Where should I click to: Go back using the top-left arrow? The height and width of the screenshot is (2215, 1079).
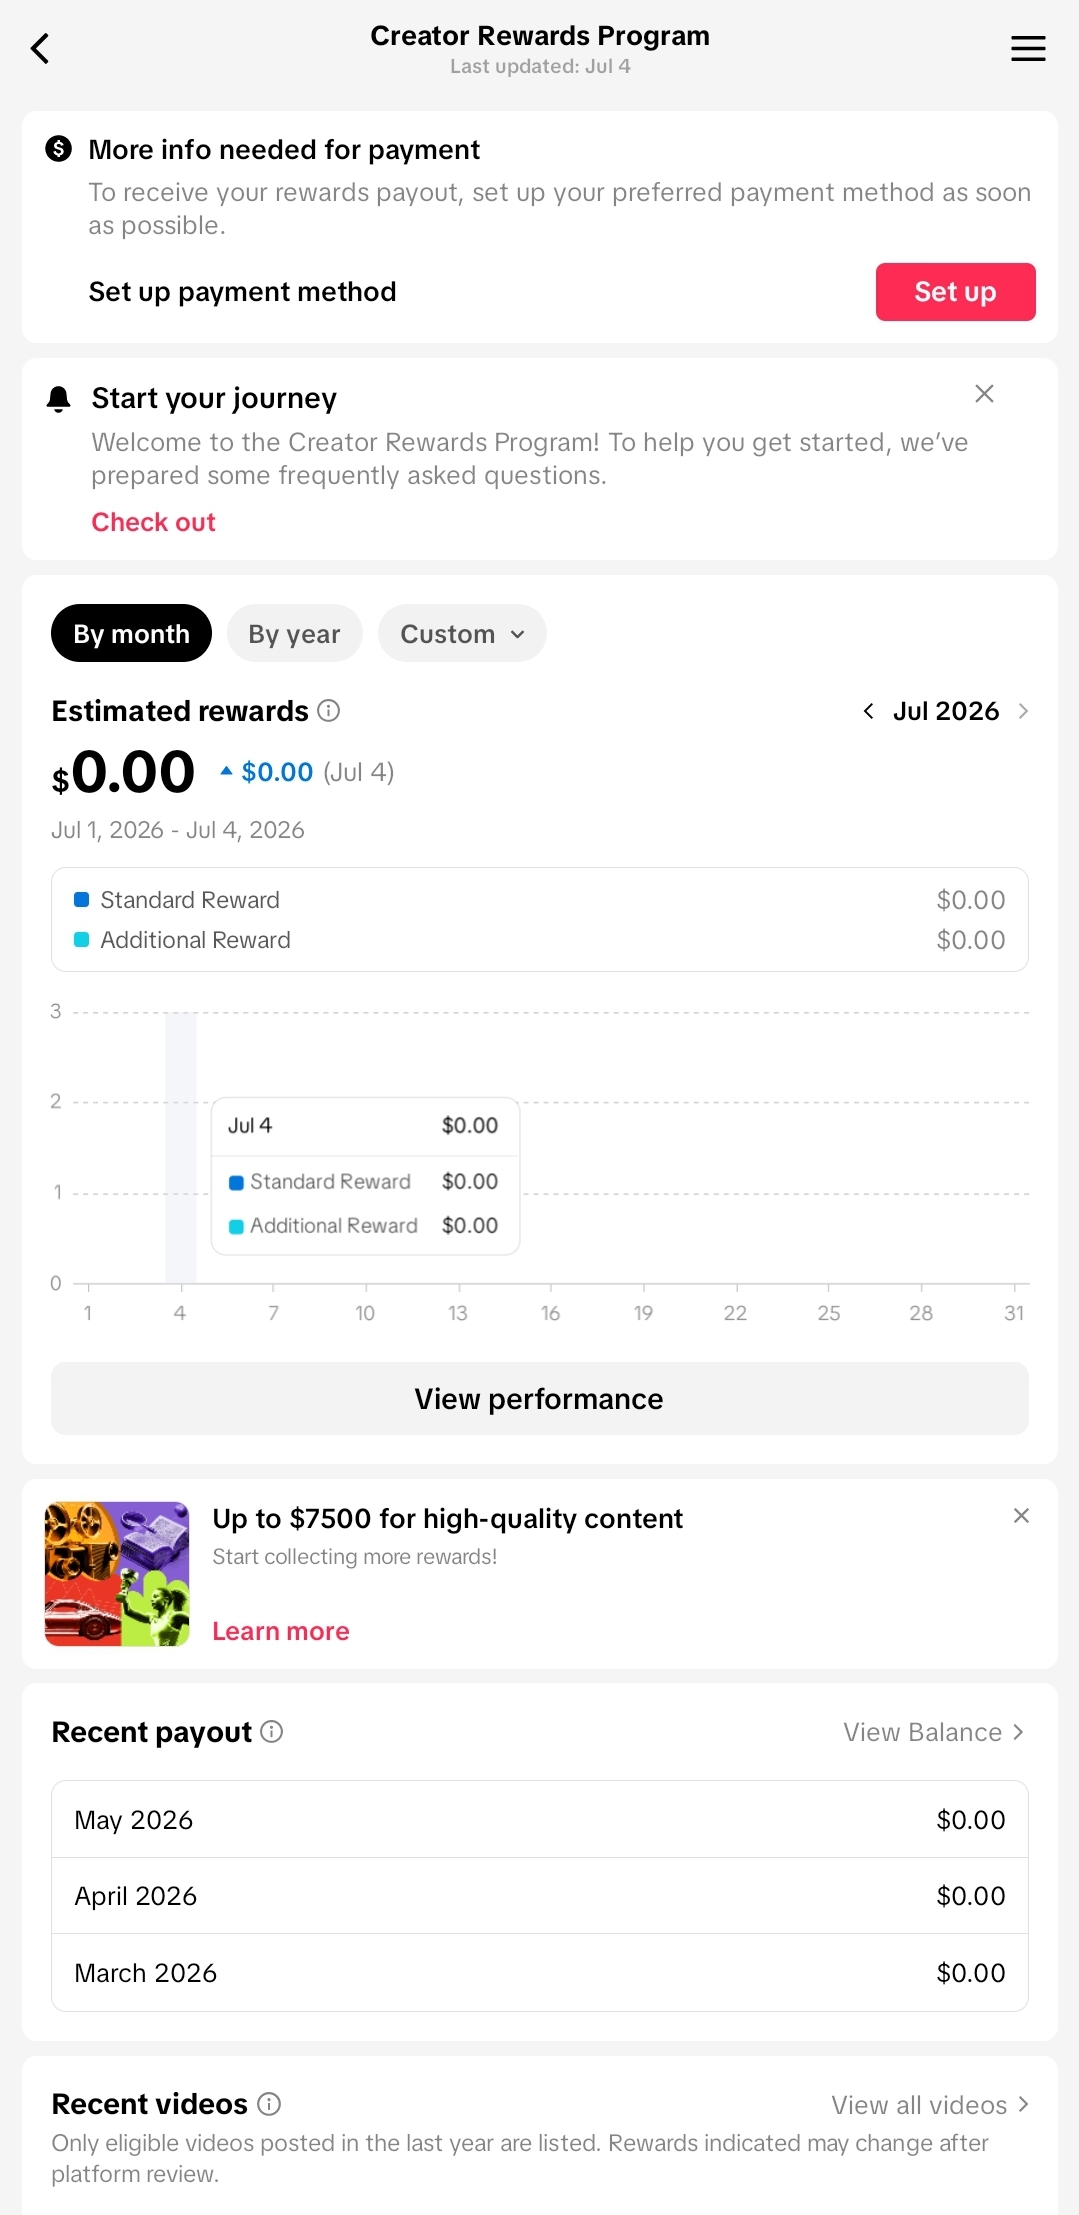40,48
